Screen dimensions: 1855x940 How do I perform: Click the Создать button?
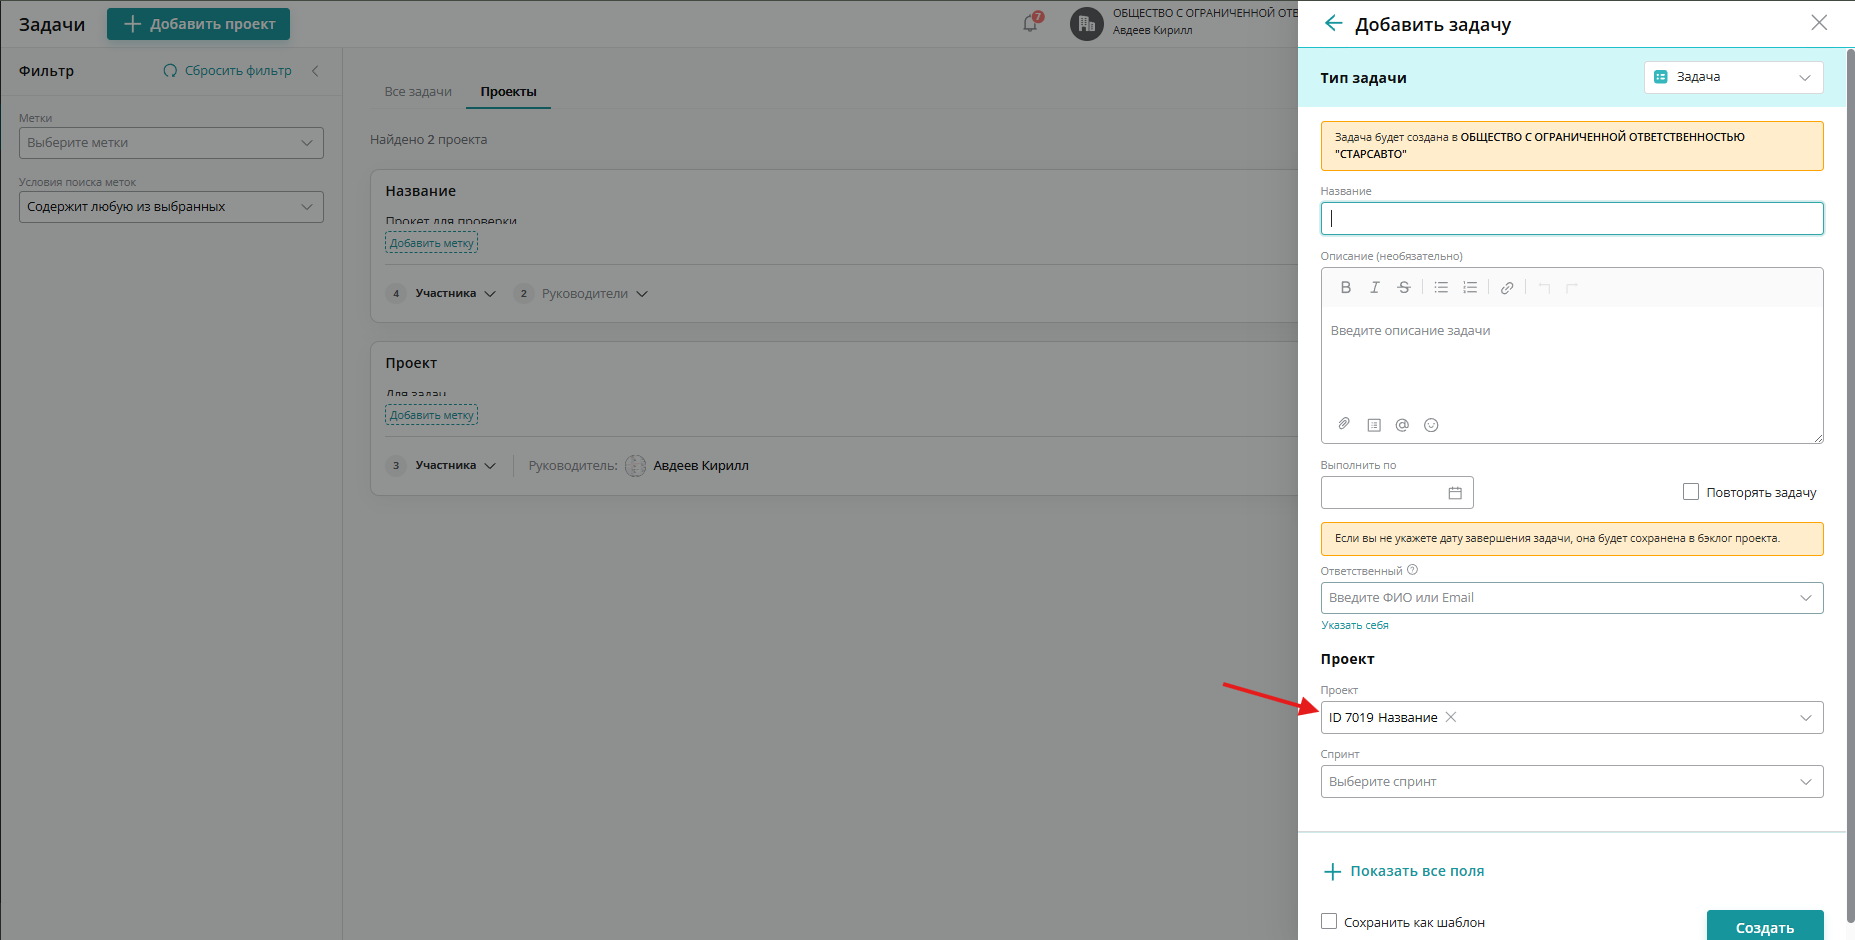tap(1765, 927)
